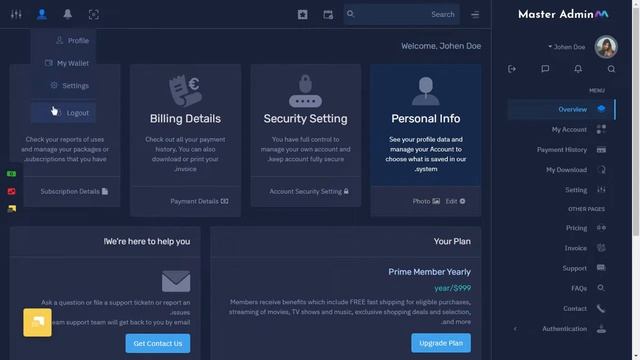Click the user avatar photo

tap(606, 47)
